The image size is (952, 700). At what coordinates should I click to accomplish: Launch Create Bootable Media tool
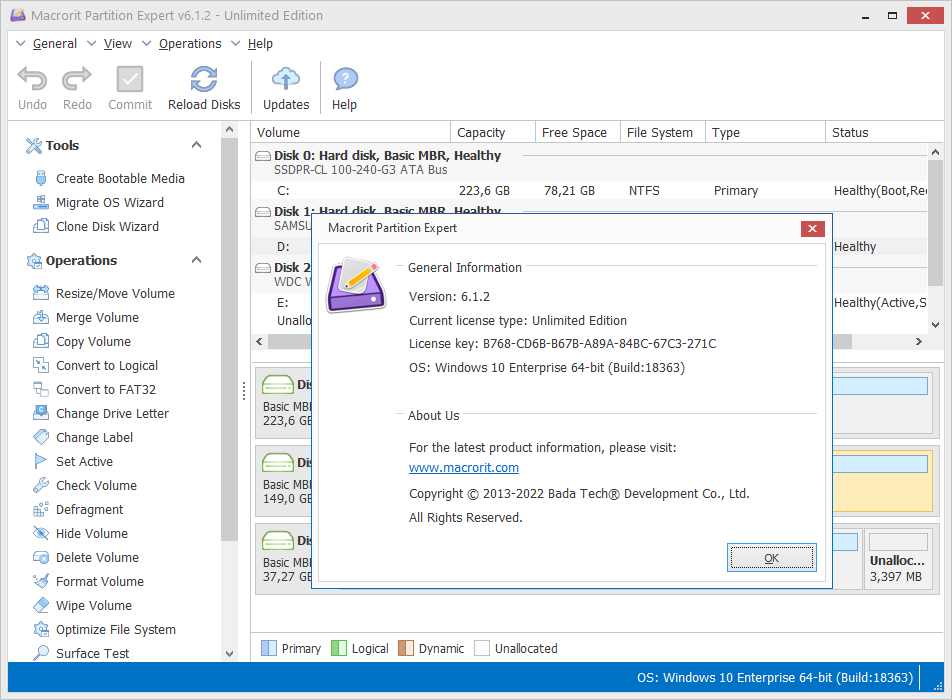tap(120, 178)
